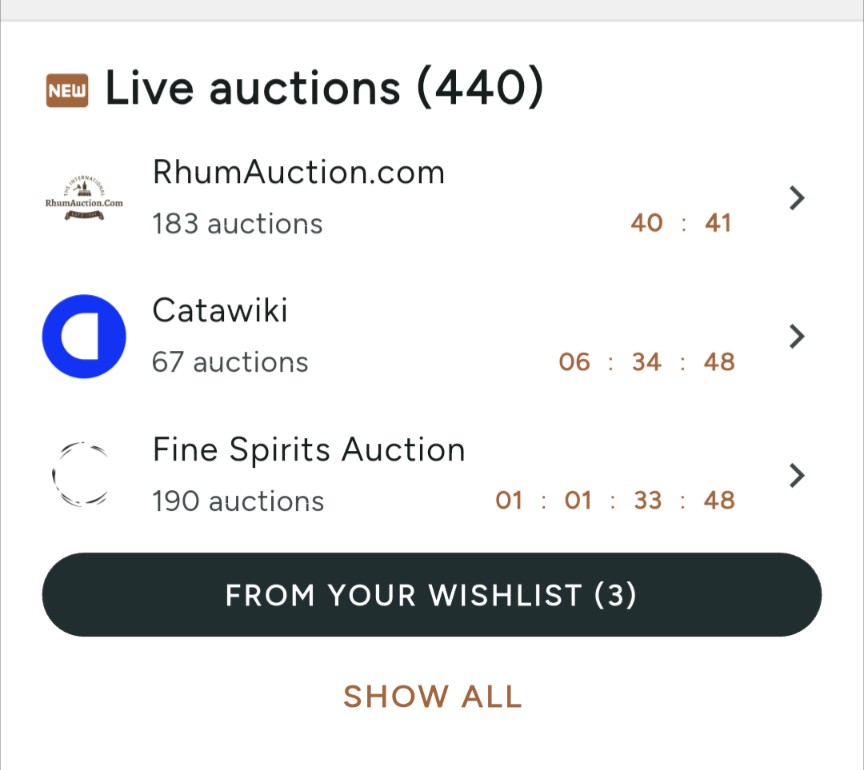Open the From Your Wishlist (3) button

[431, 595]
